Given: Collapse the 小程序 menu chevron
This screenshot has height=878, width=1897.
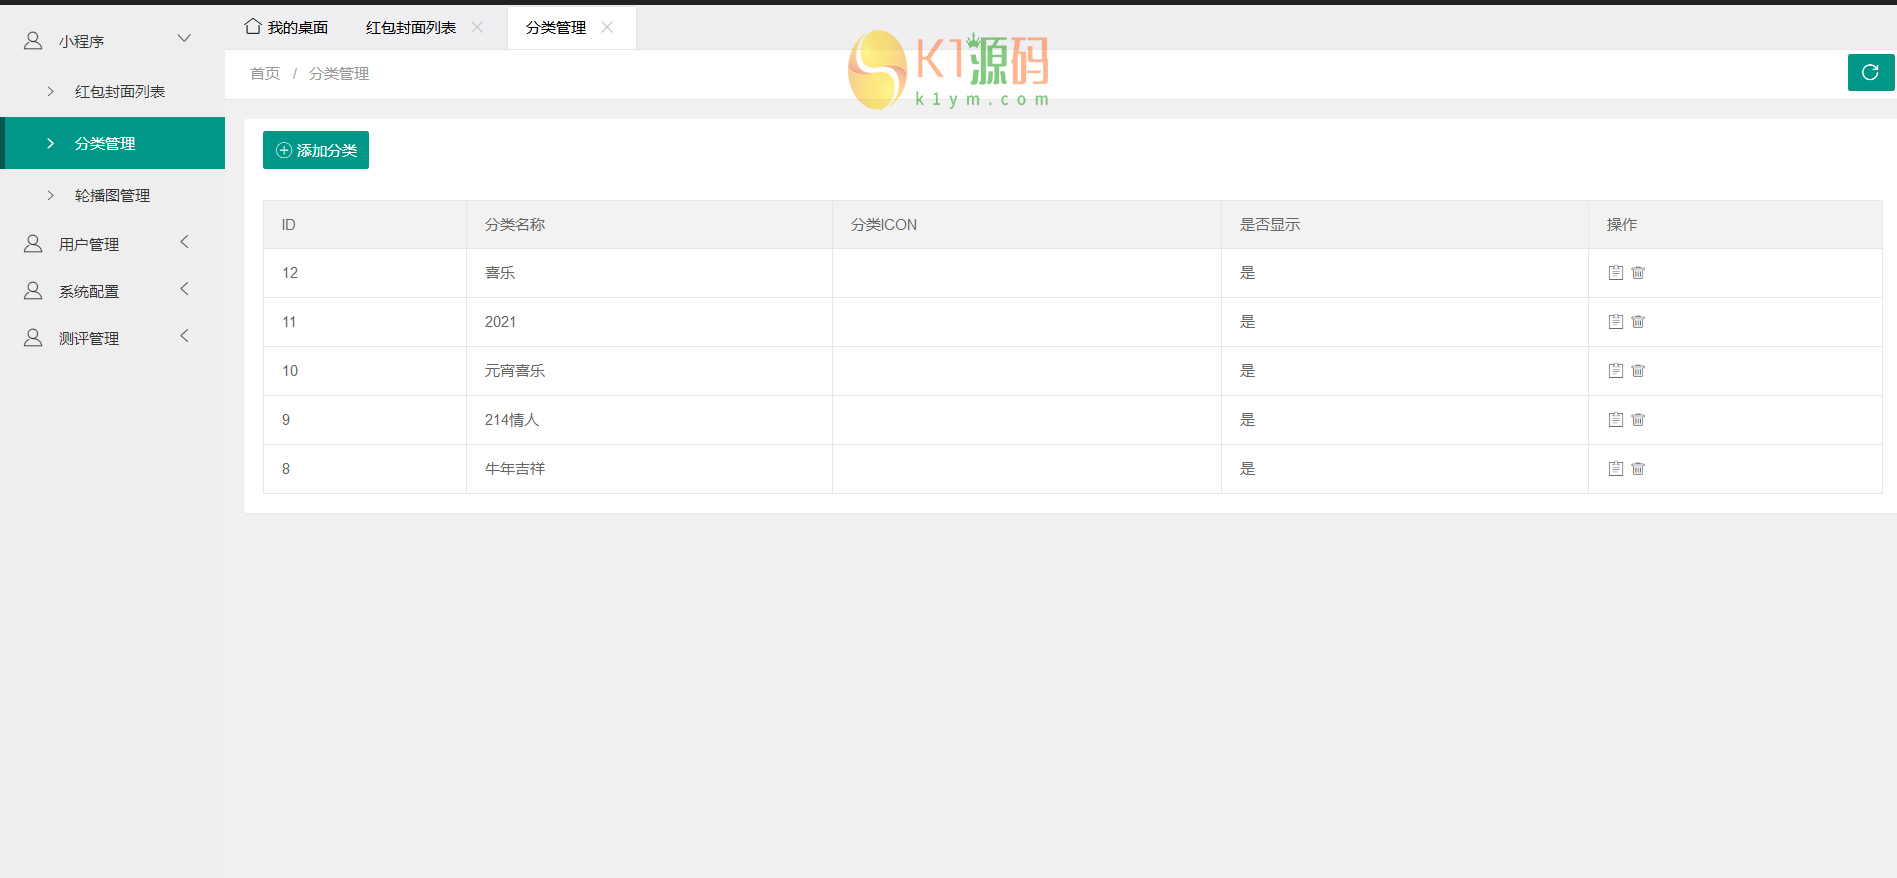Looking at the screenshot, I should pos(184,39).
